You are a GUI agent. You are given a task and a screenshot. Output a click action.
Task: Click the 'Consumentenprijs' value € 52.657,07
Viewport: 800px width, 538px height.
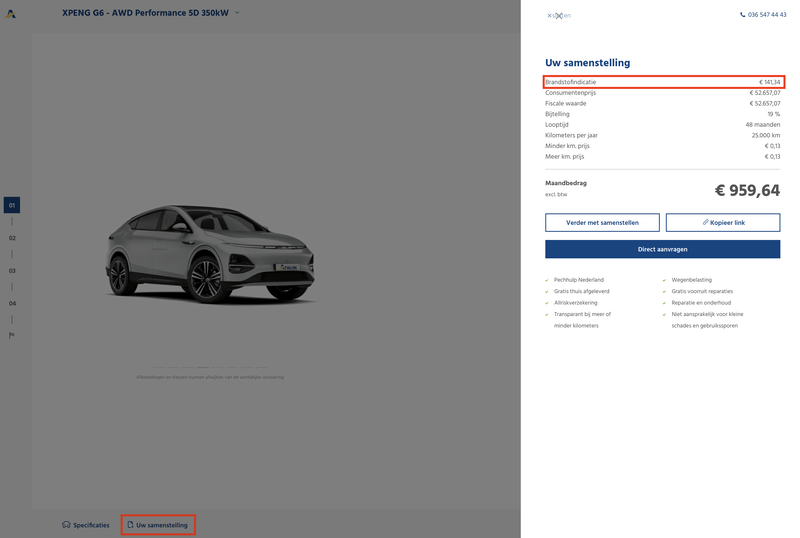click(765, 93)
